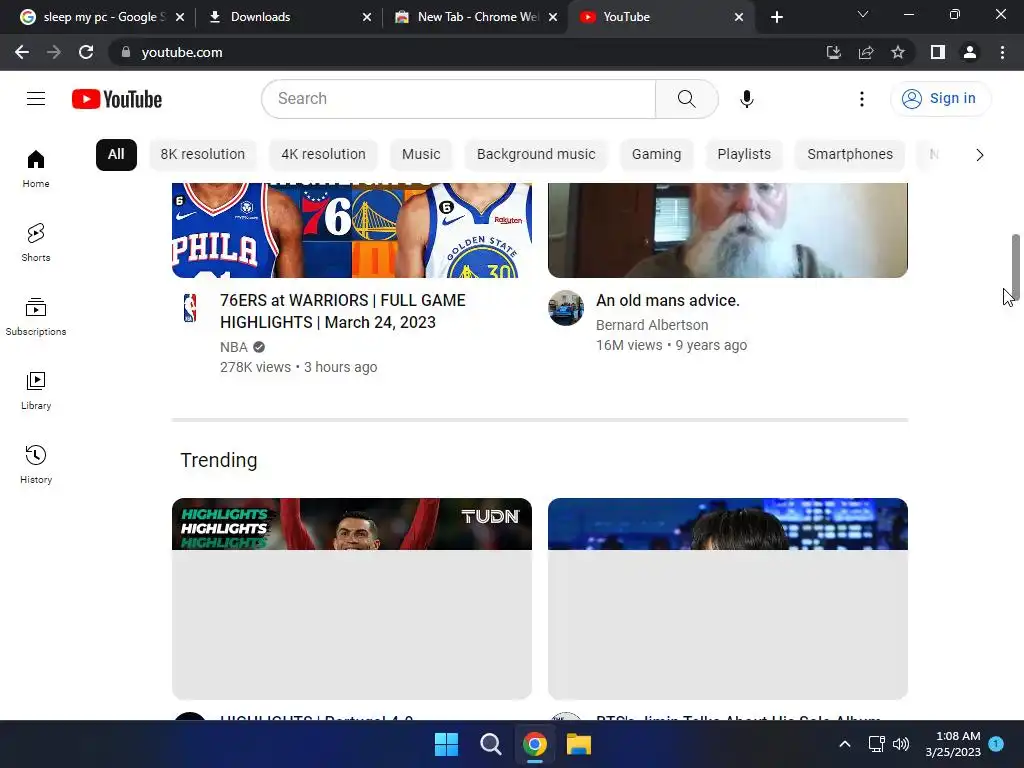Open History from sidebar
This screenshot has width=1024, height=768.
(36, 464)
